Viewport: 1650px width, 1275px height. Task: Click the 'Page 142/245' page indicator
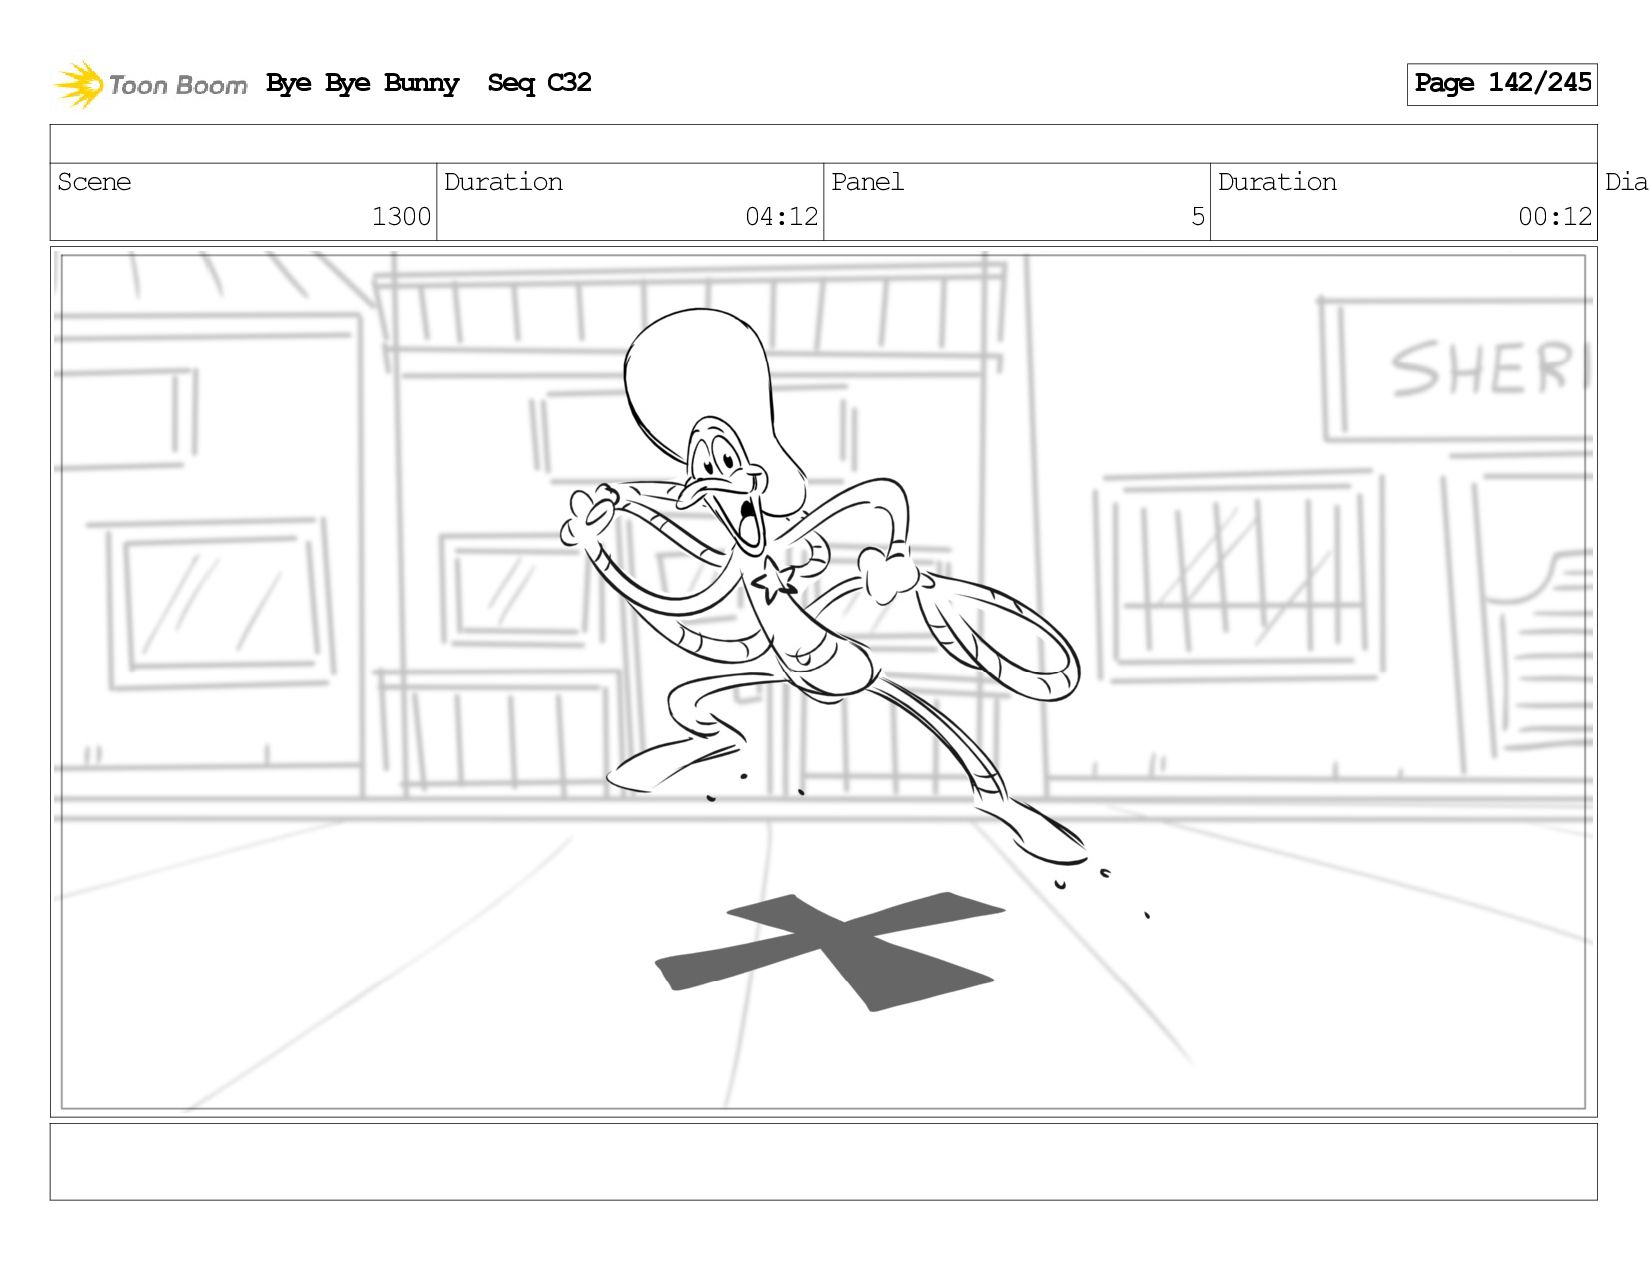[1502, 84]
